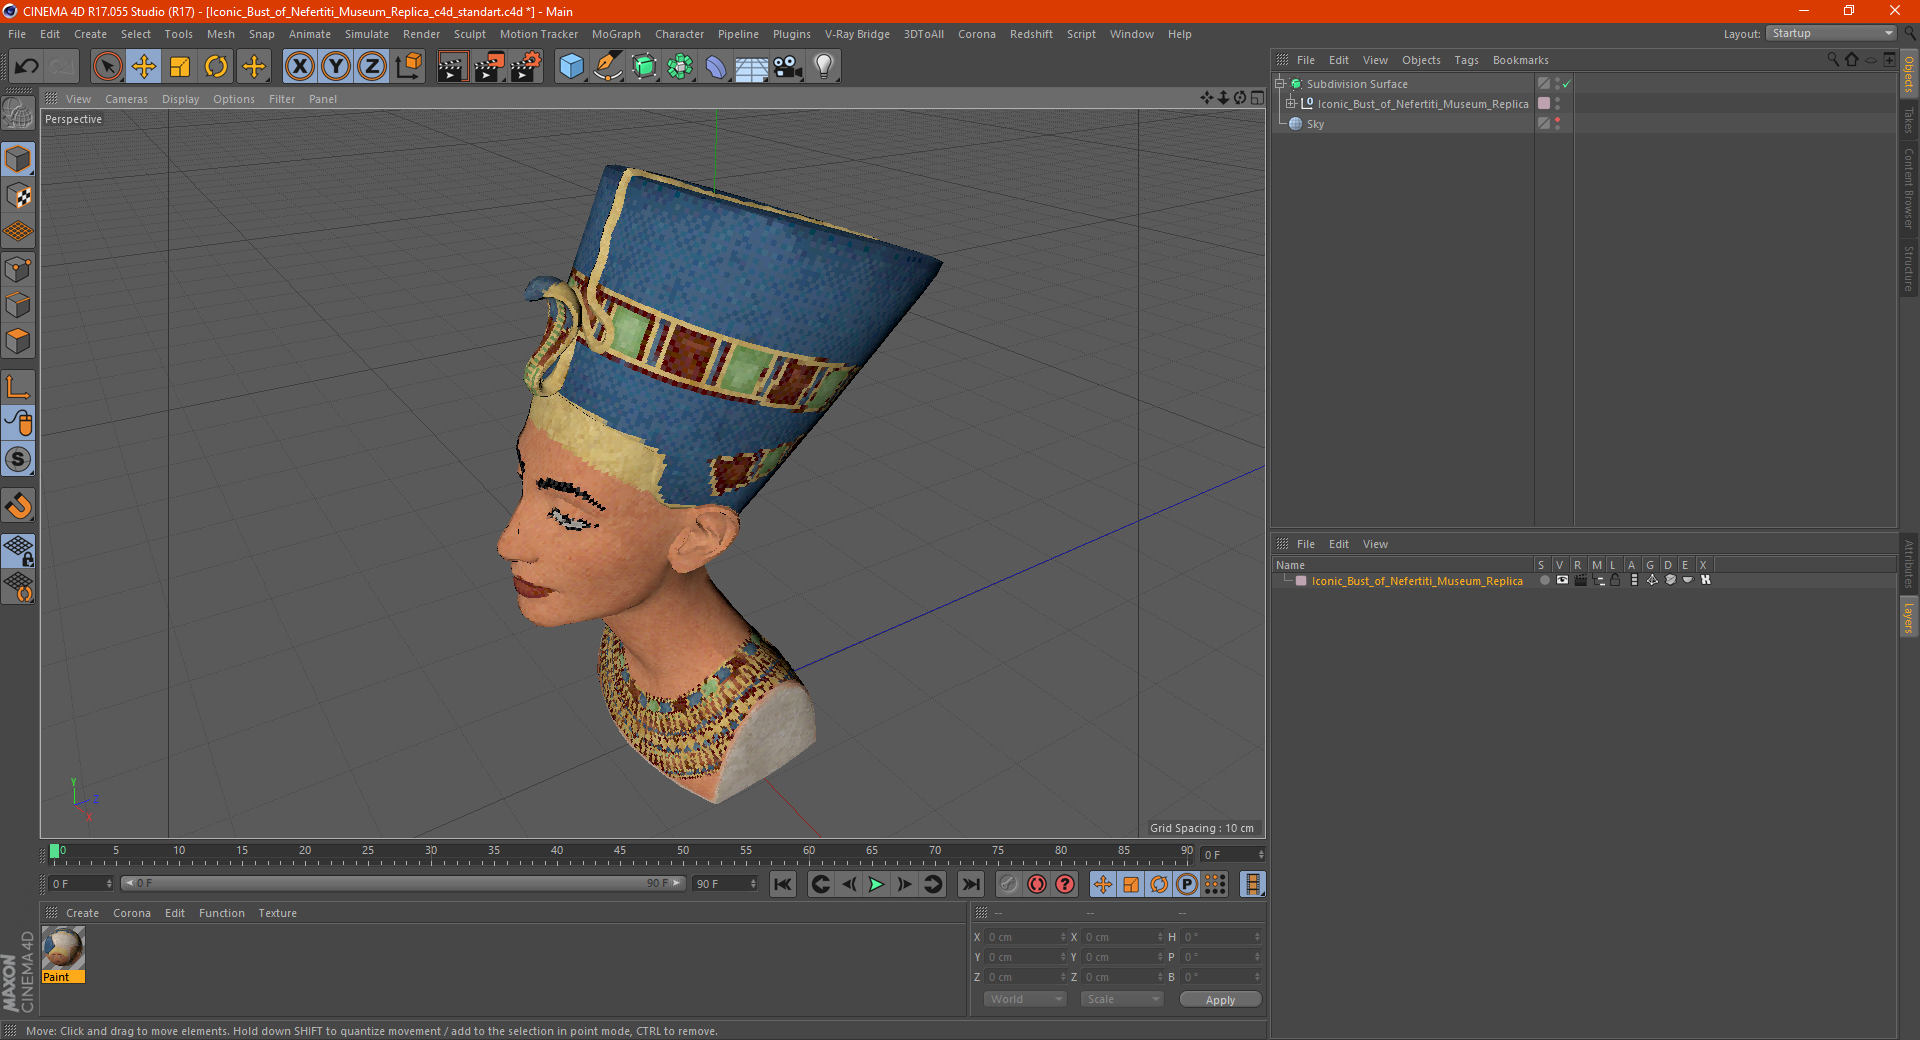This screenshot has height=1040, width=1920.
Task: Open the MoGraph menu
Action: (616, 34)
